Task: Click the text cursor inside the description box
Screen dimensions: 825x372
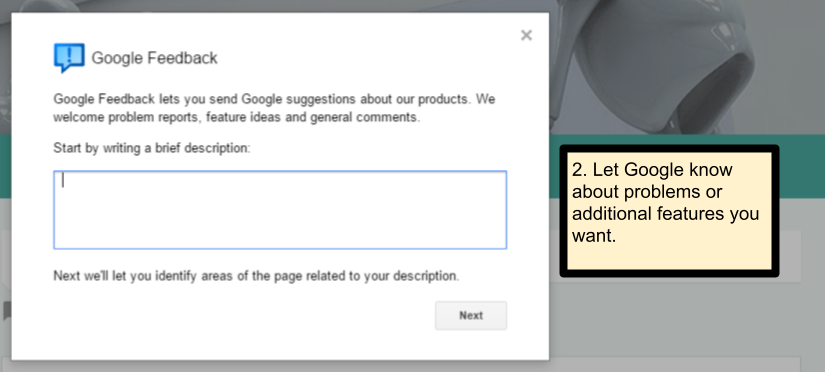Action: click(x=63, y=180)
